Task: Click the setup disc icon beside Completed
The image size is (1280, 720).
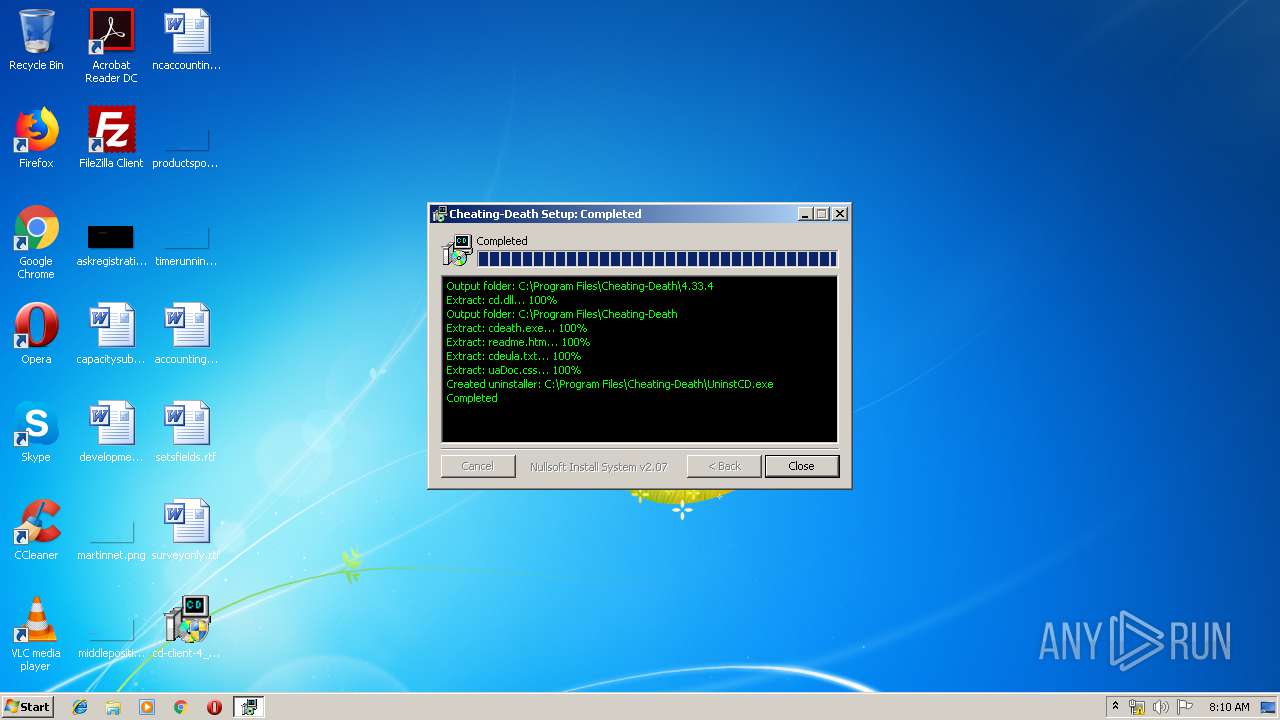Action: [x=457, y=250]
